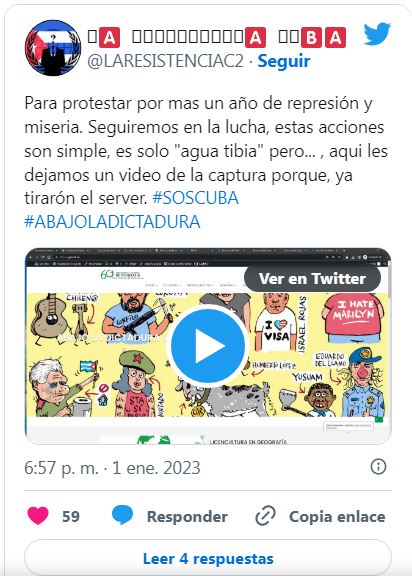Click the Twitter bird logo
Viewport: 412px width, 576px height.
coord(377,34)
